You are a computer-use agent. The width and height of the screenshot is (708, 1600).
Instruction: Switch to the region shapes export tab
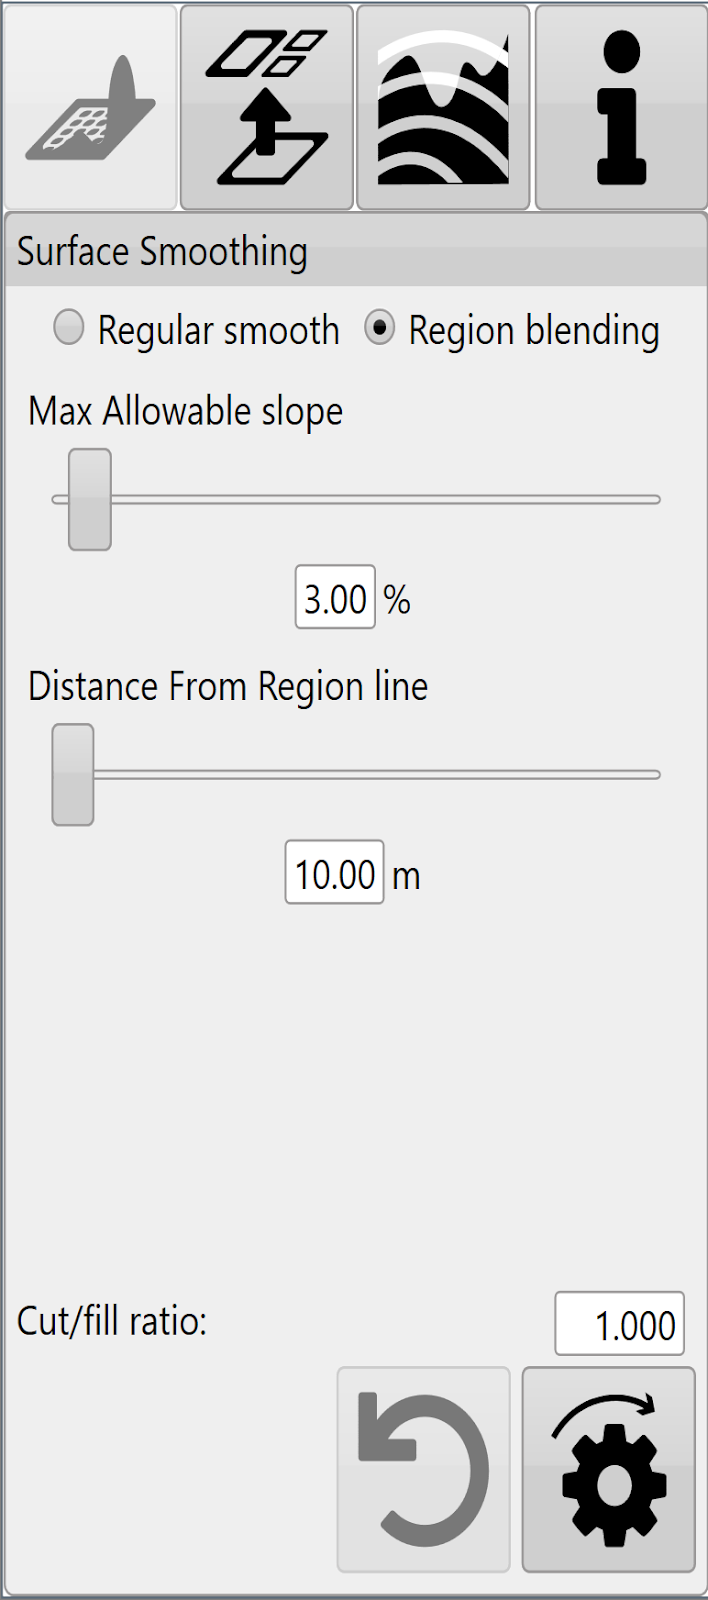(x=267, y=107)
